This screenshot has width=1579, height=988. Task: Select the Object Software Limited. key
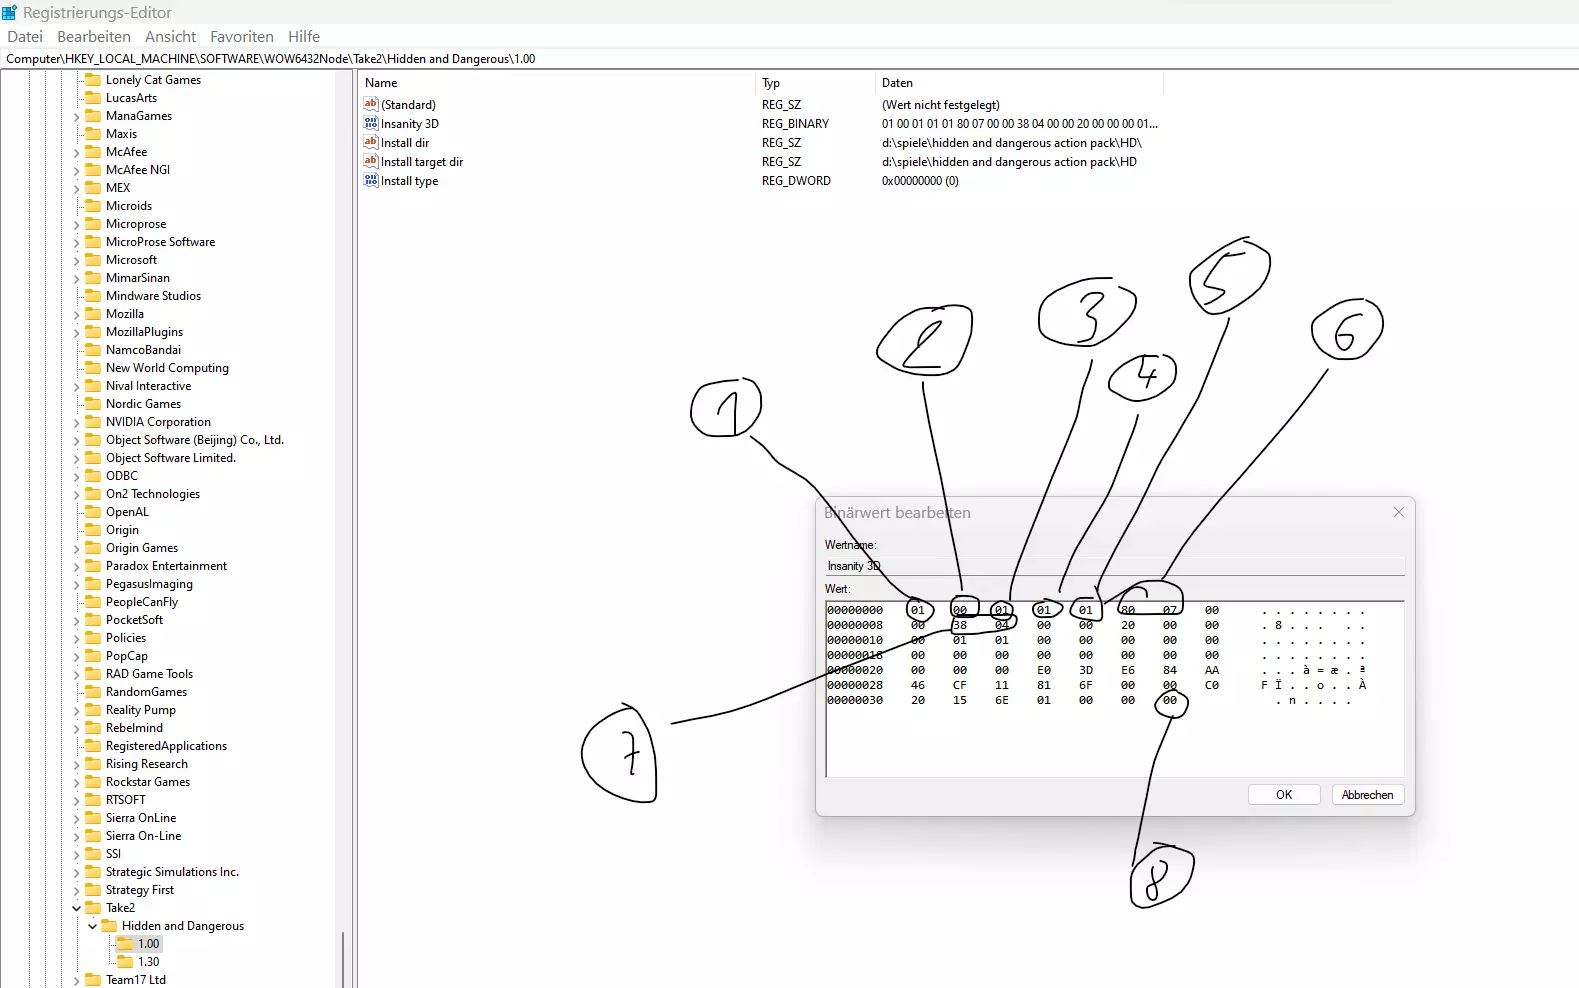pos(171,458)
